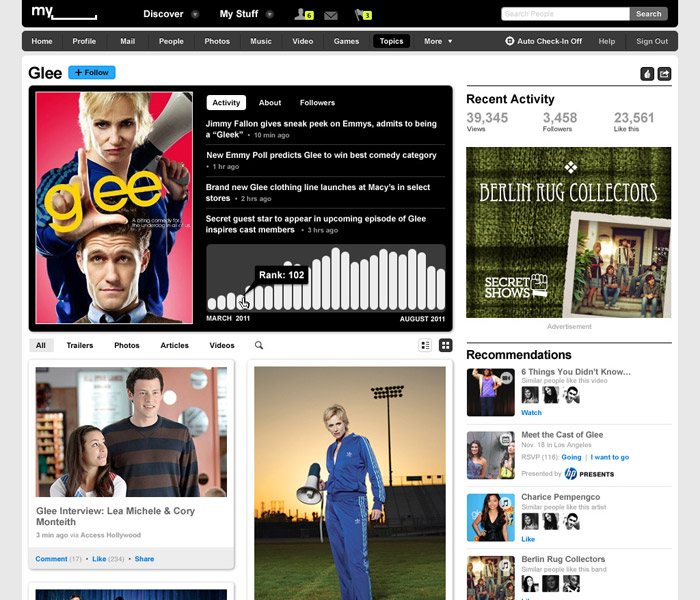700x600 pixels.
Task: Click the Search People input field
Action: point(565,14)
